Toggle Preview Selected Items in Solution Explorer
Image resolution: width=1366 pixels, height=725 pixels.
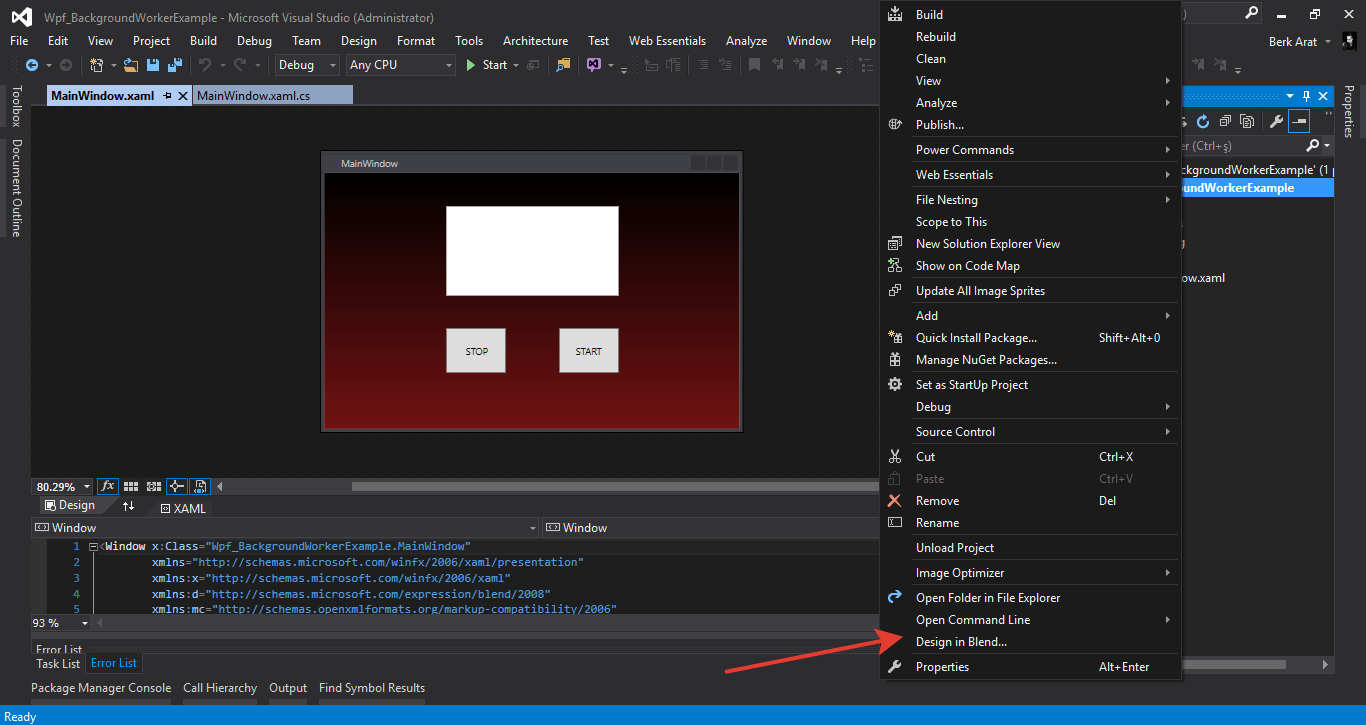1299,121
